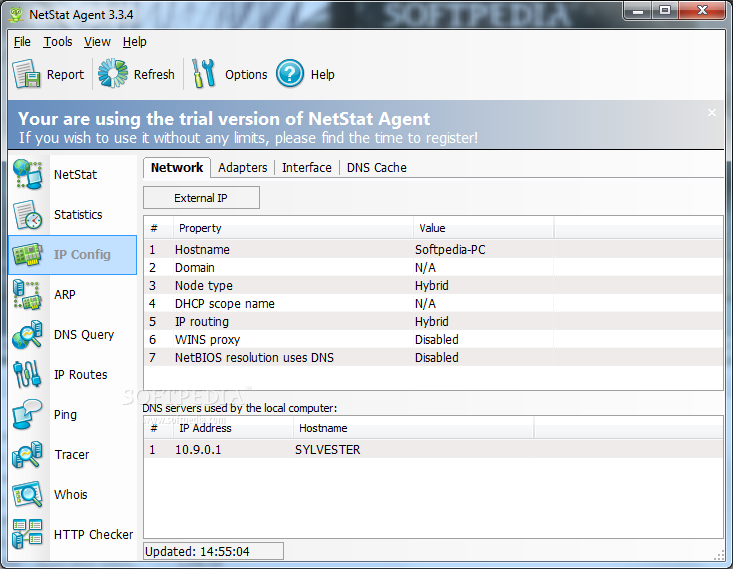Select the IP Config sidebar icon
Image resolution: width=733 pixels, height=569 pixels.
[28, 254]
